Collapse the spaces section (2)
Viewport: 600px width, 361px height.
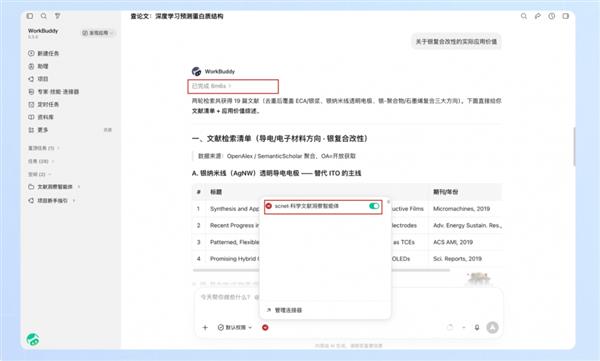coord(39,174)
